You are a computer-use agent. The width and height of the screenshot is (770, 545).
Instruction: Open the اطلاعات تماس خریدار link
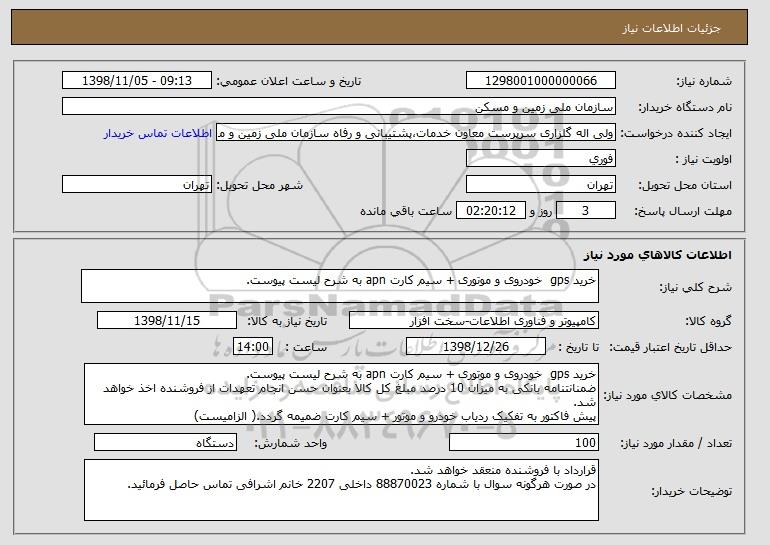tap(158, 133)
